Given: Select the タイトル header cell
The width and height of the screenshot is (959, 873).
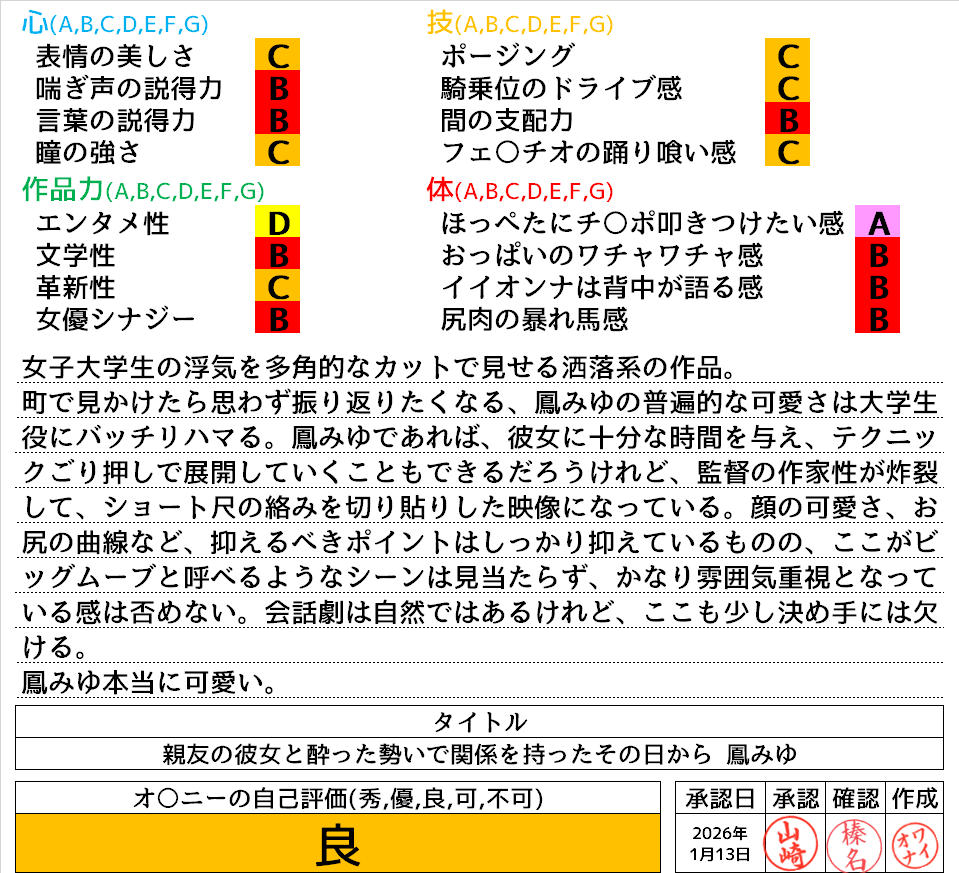Looking at the screenshot, I should 479,722.
